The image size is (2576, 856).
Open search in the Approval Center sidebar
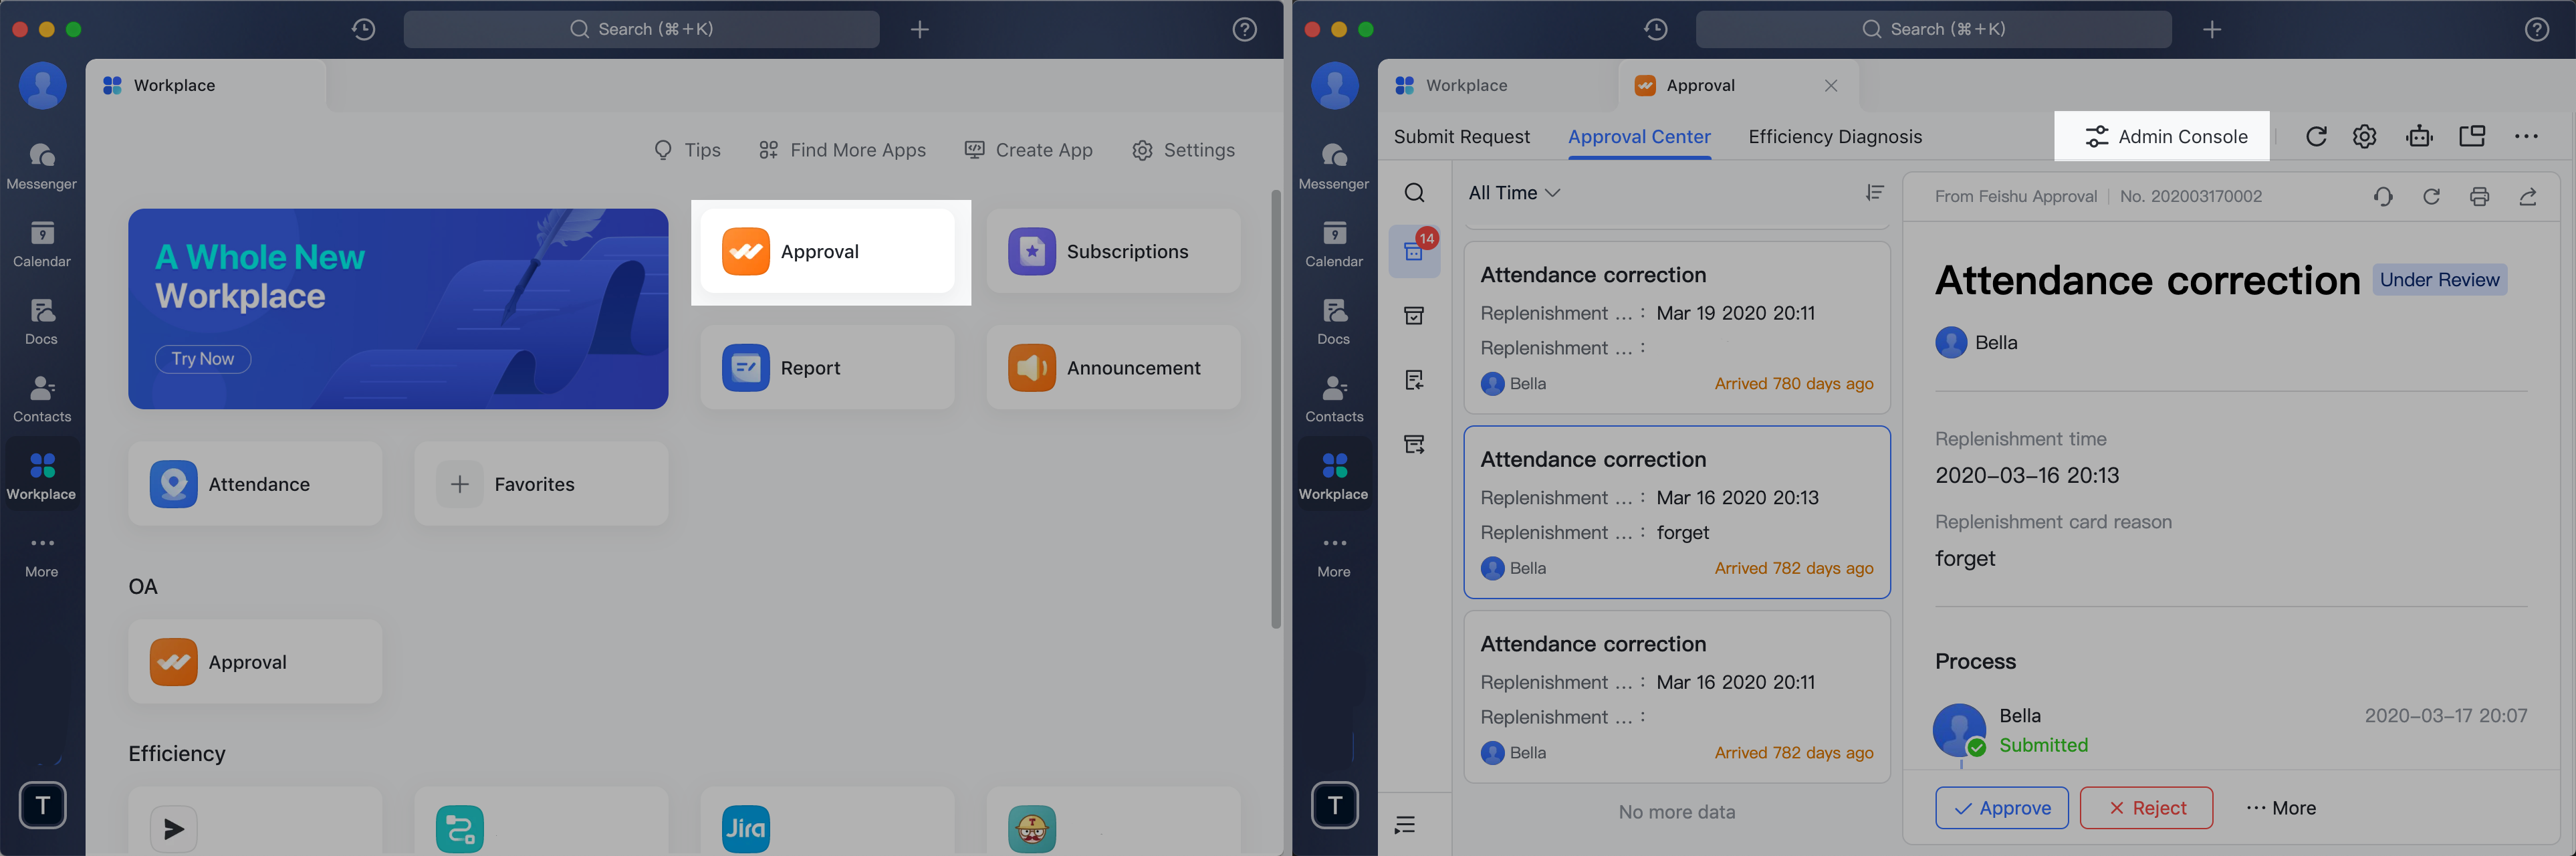(1415, 192)
